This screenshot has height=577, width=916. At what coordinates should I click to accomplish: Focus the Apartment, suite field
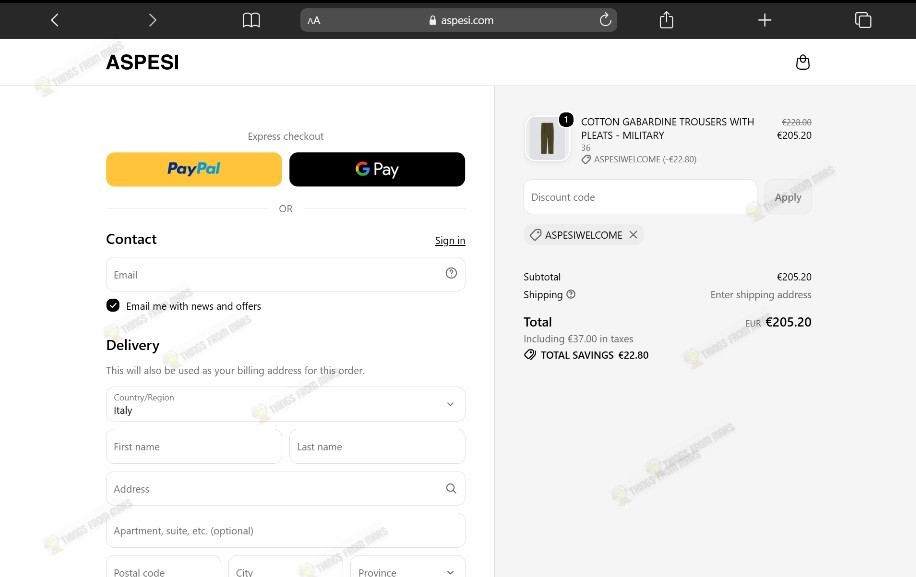click(286, 531)
